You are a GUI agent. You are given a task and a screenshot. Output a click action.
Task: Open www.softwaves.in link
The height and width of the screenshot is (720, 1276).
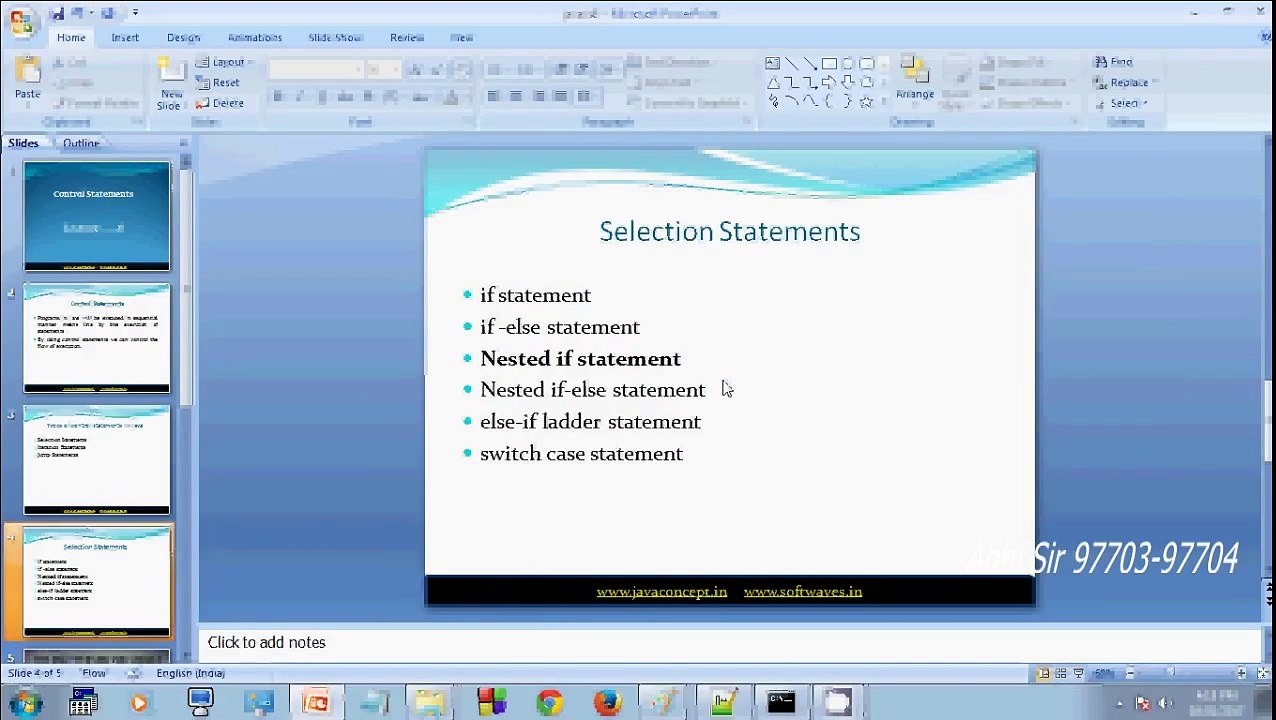[803, 591]
